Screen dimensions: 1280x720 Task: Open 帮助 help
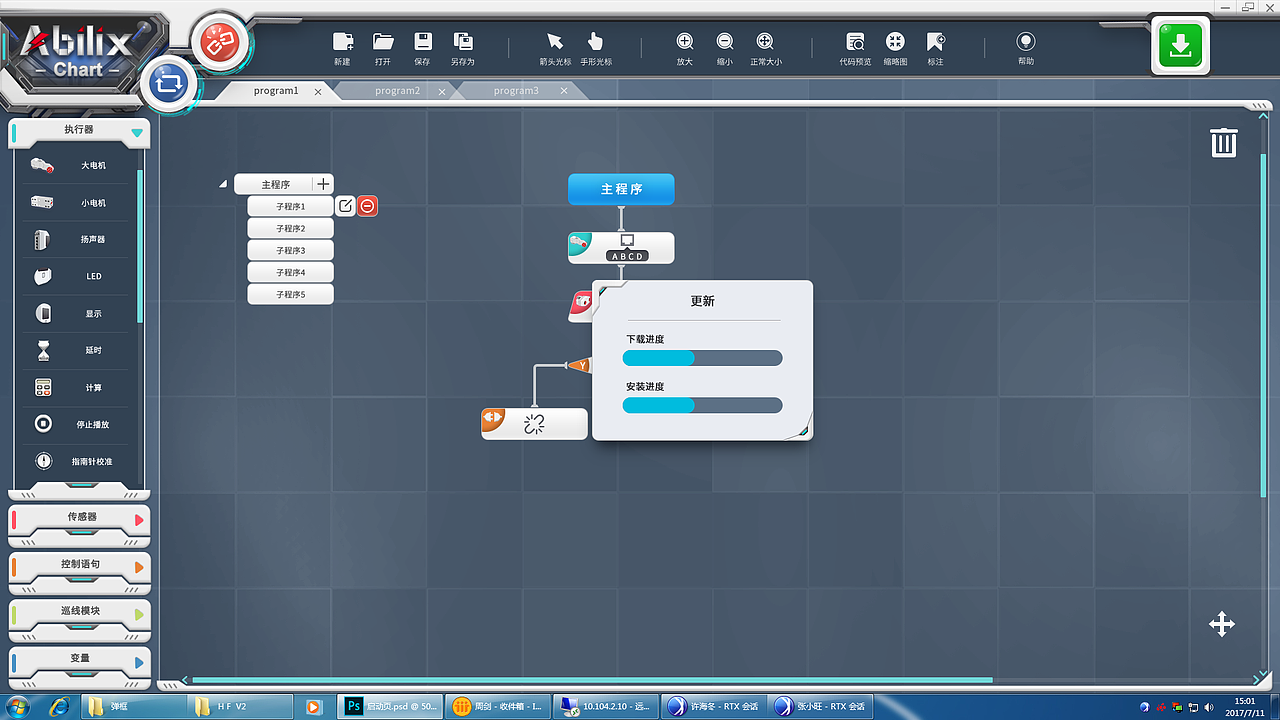pyautogui.click(x=1025, y=42)
